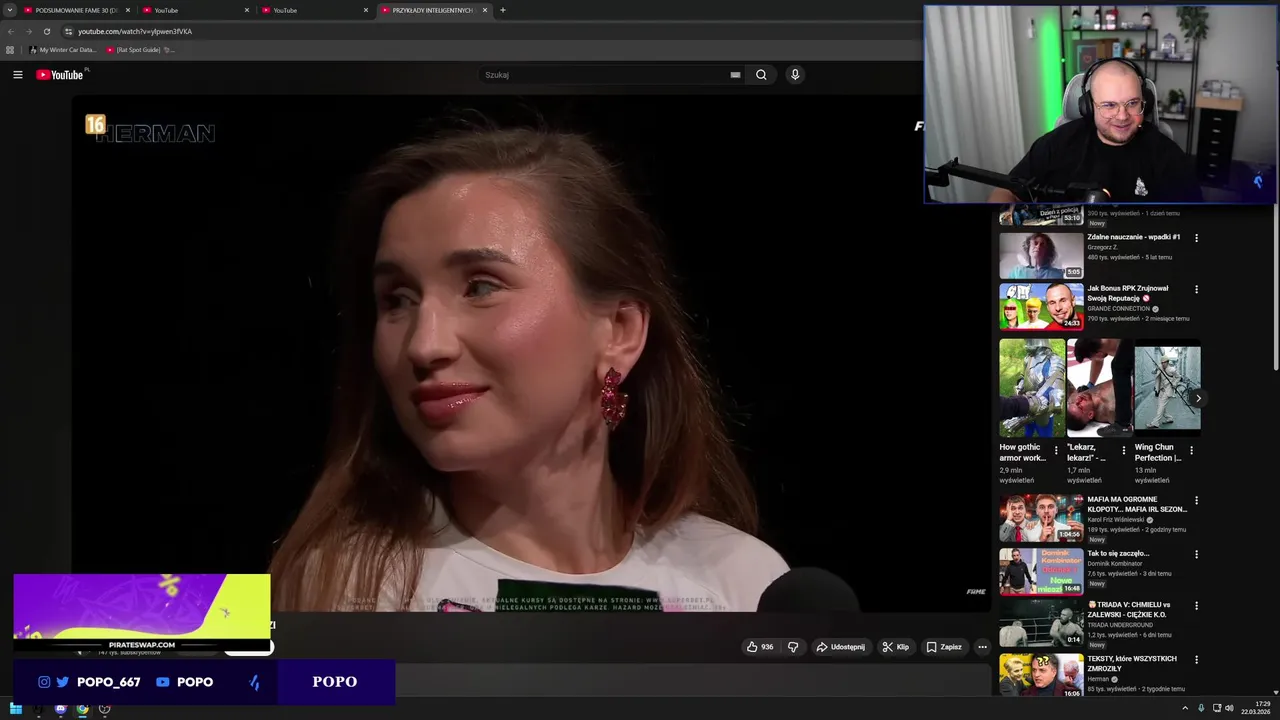
Task: Open options for Lekarz, lekarz short
Action: click(1123, 450)
